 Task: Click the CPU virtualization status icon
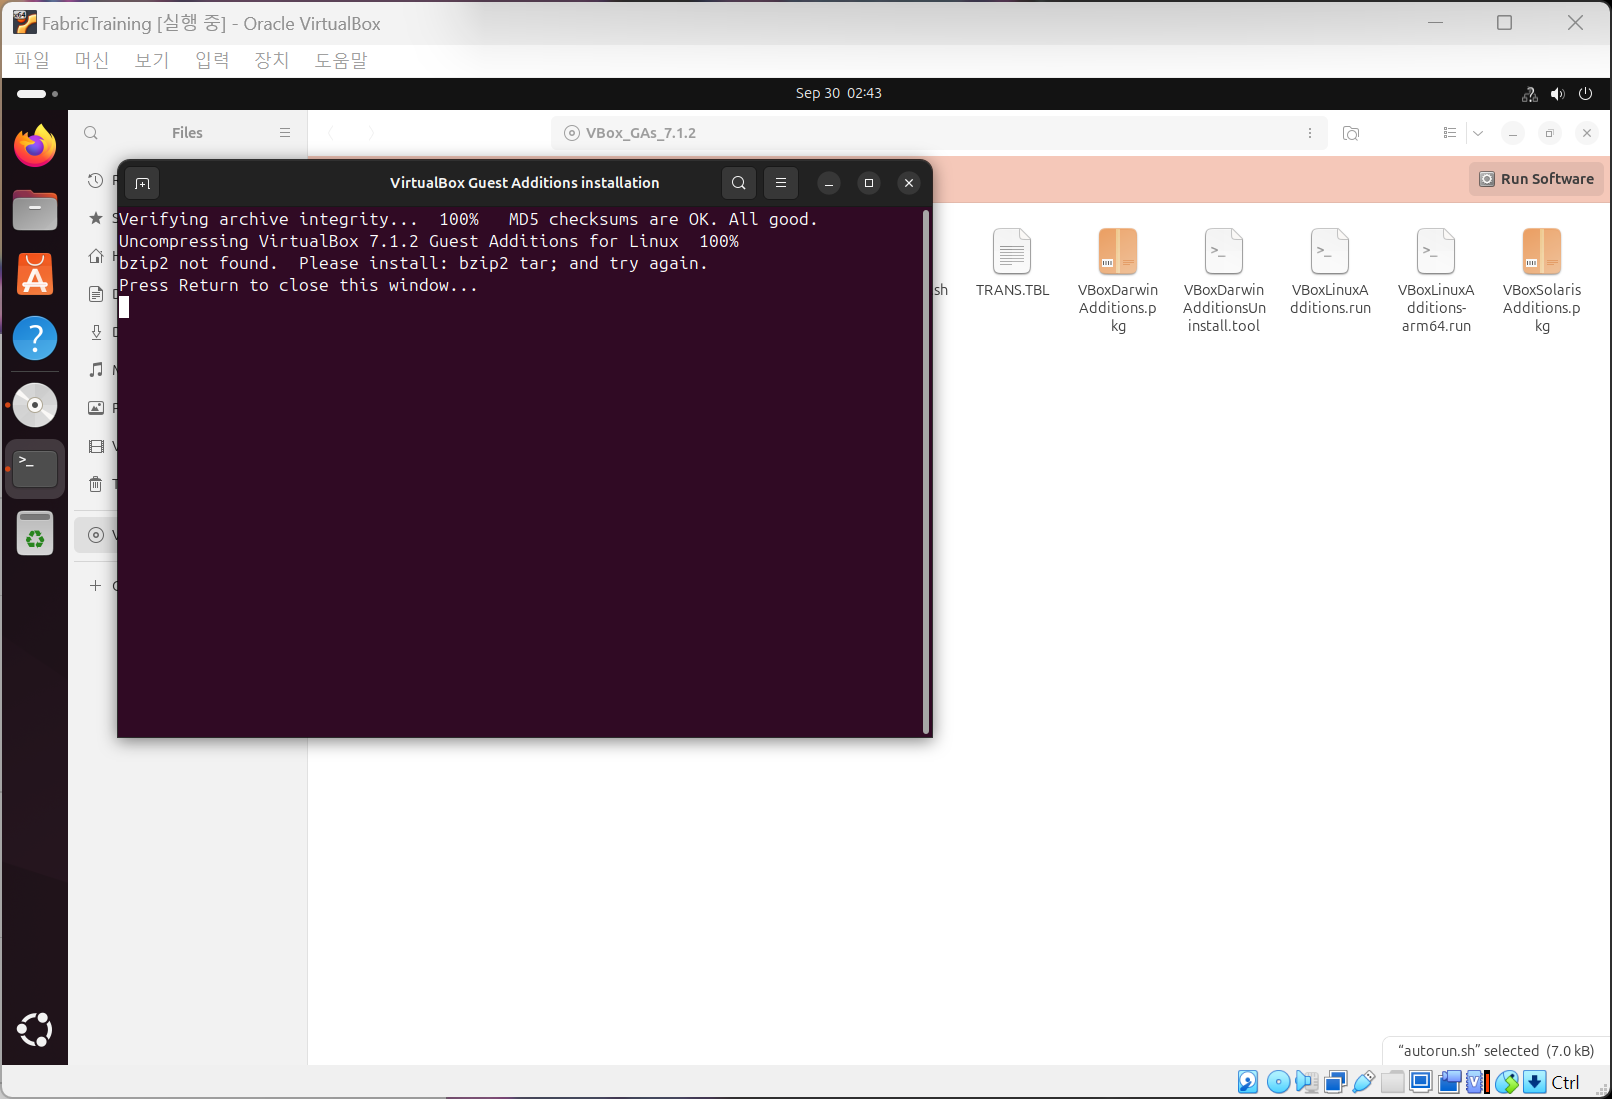(x=1478, y=1082)
